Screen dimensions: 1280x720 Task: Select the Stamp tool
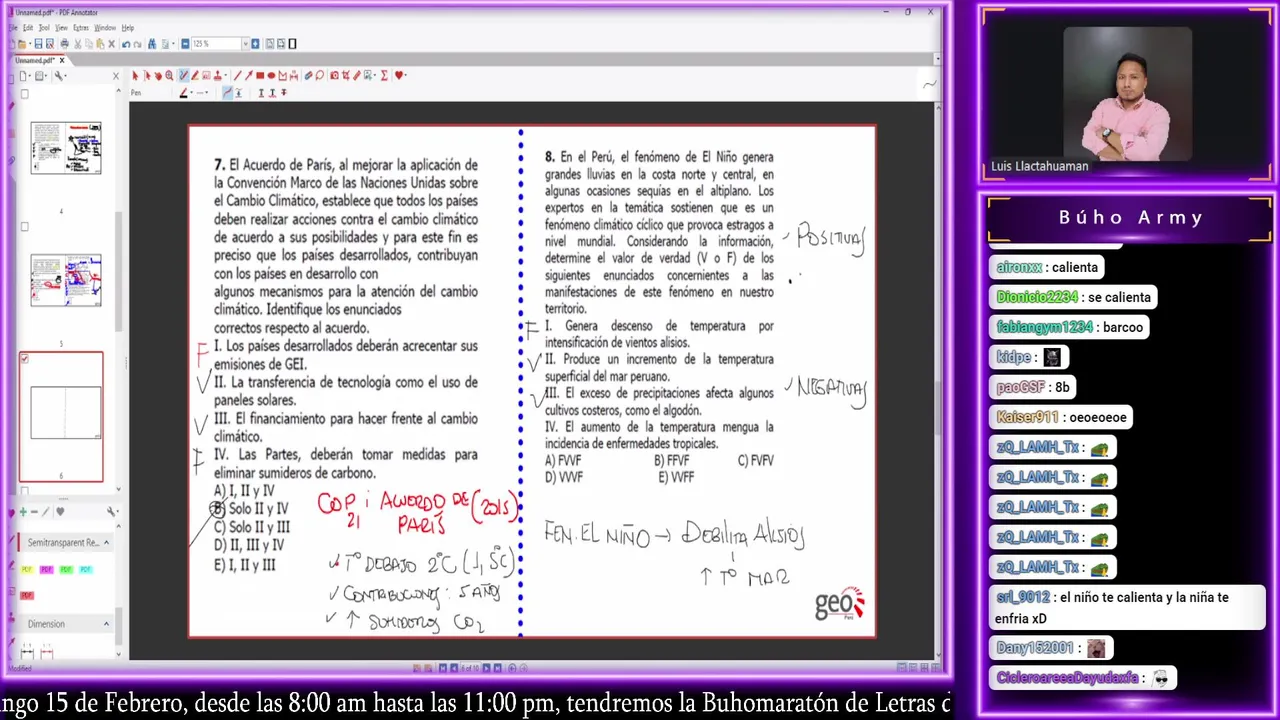pyautogui.click(x=218, y=76)
